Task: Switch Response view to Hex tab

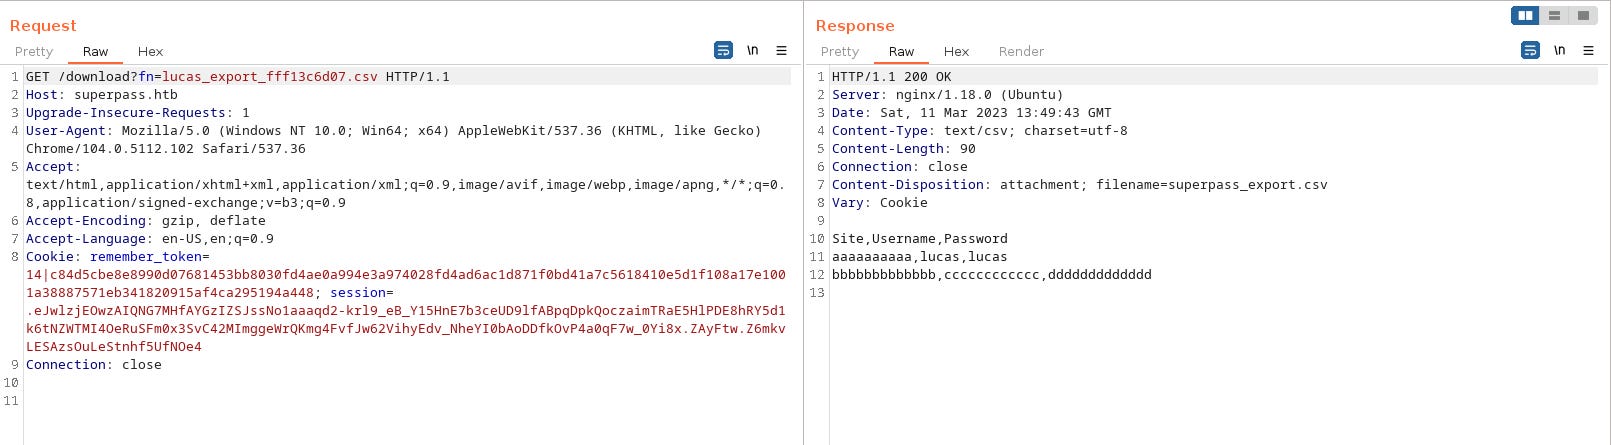Action: point(956,51)
